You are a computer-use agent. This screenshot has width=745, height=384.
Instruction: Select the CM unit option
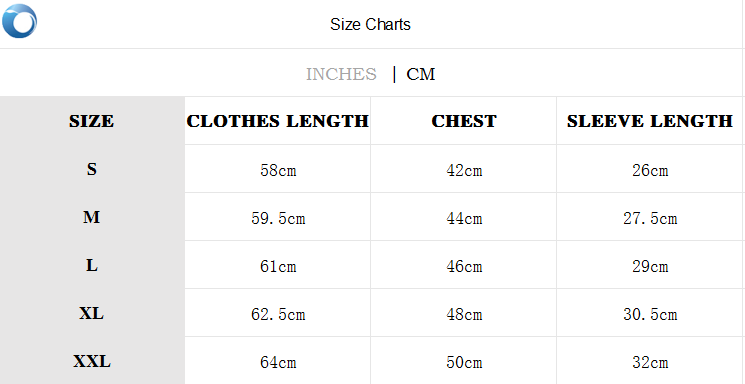(420, 74)
